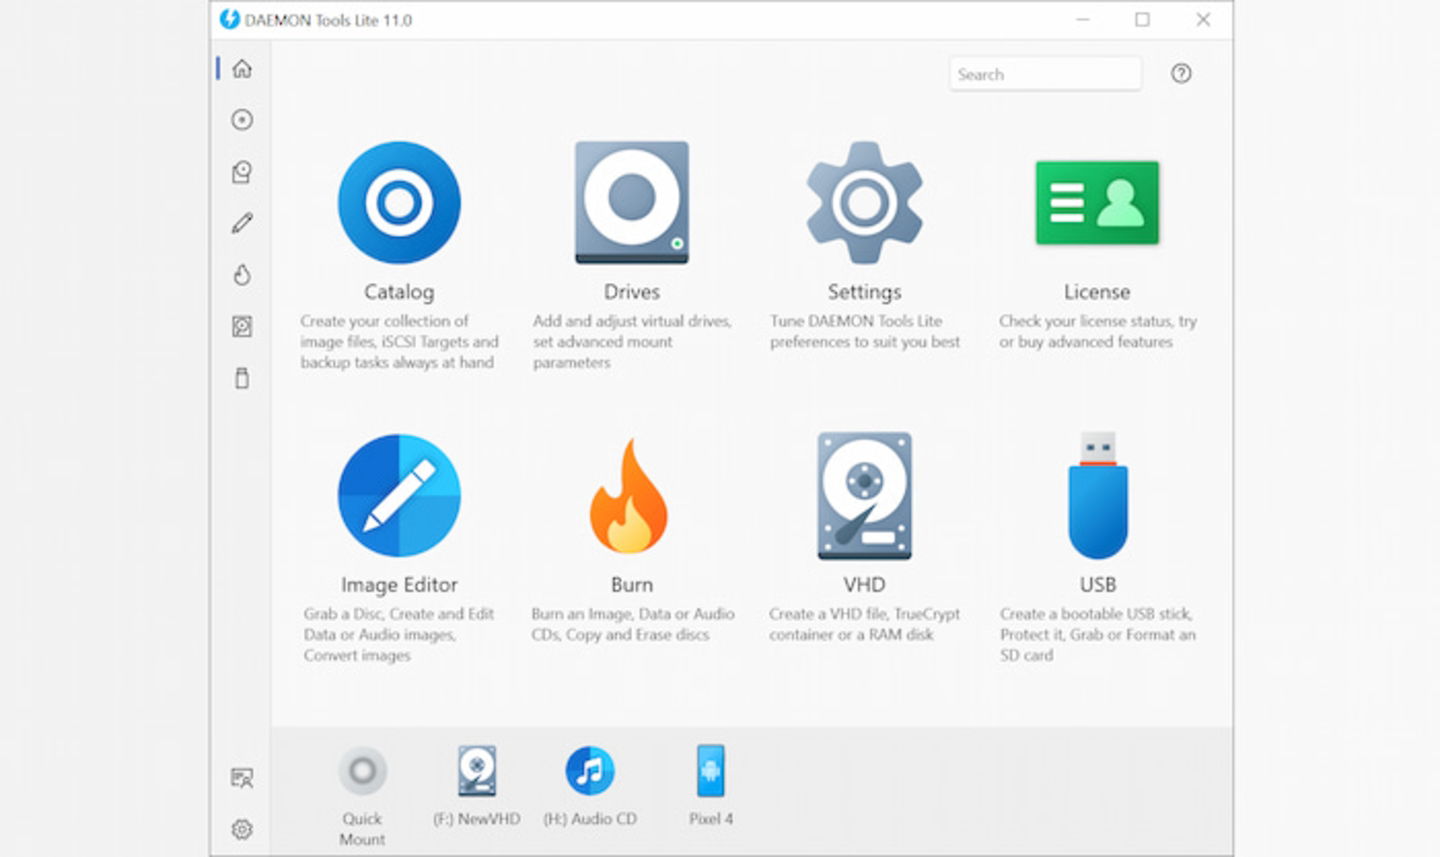Click the License title label

tap(1097, 292)
